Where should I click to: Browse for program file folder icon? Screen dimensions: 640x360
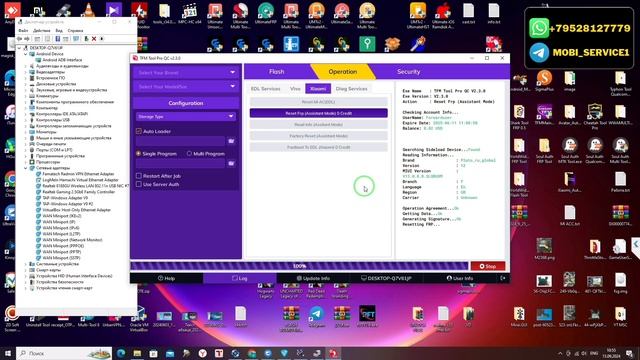pos(231,163)
